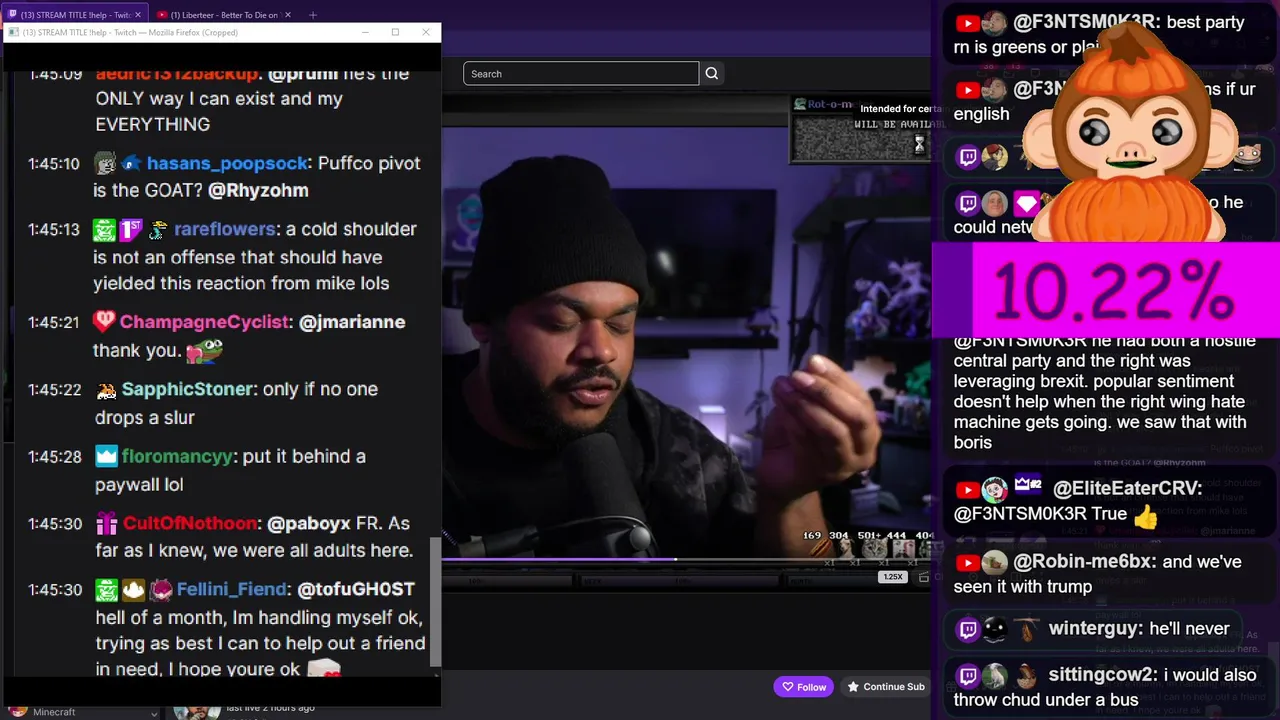Click the CultOfNothoon gift badge icon
This screenshot has height=720, width=1280.
106,523
